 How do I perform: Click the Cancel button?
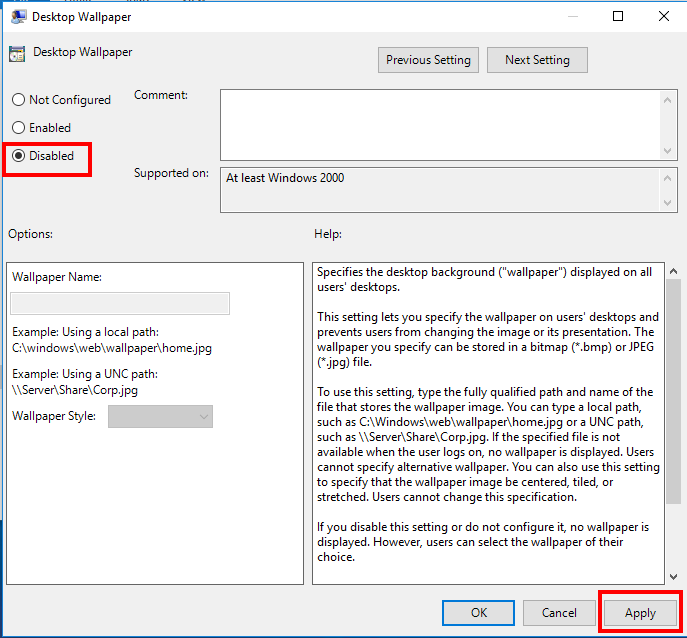pyautogui.click(x=559, y=613)
